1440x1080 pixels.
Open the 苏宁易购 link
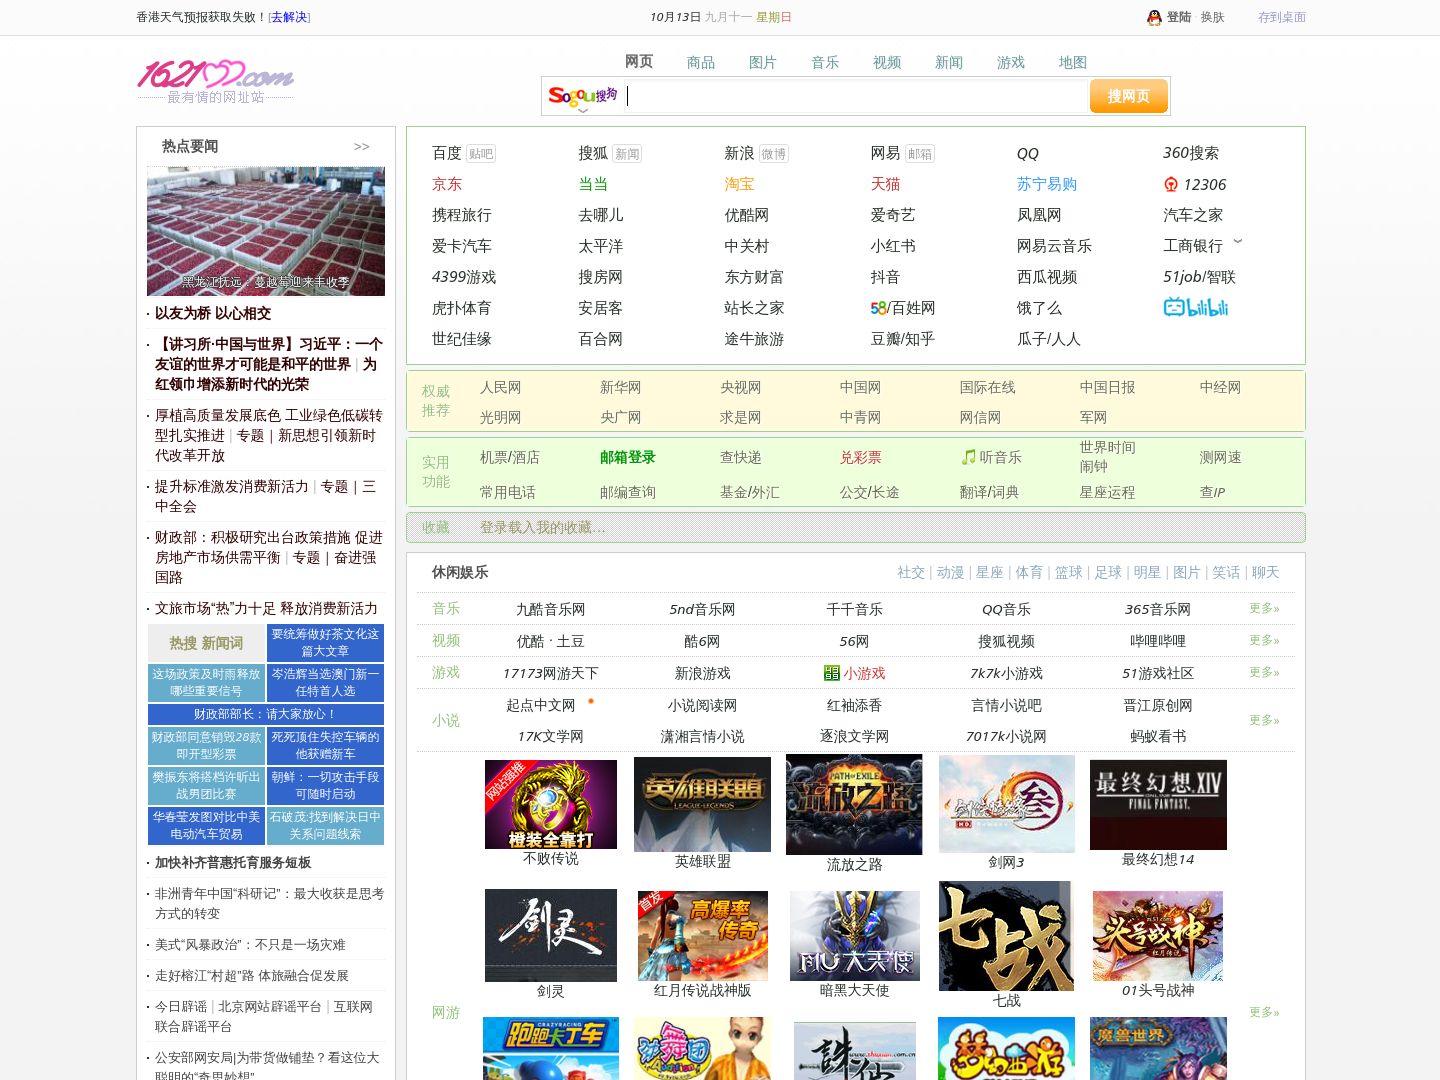(1047, 184)
